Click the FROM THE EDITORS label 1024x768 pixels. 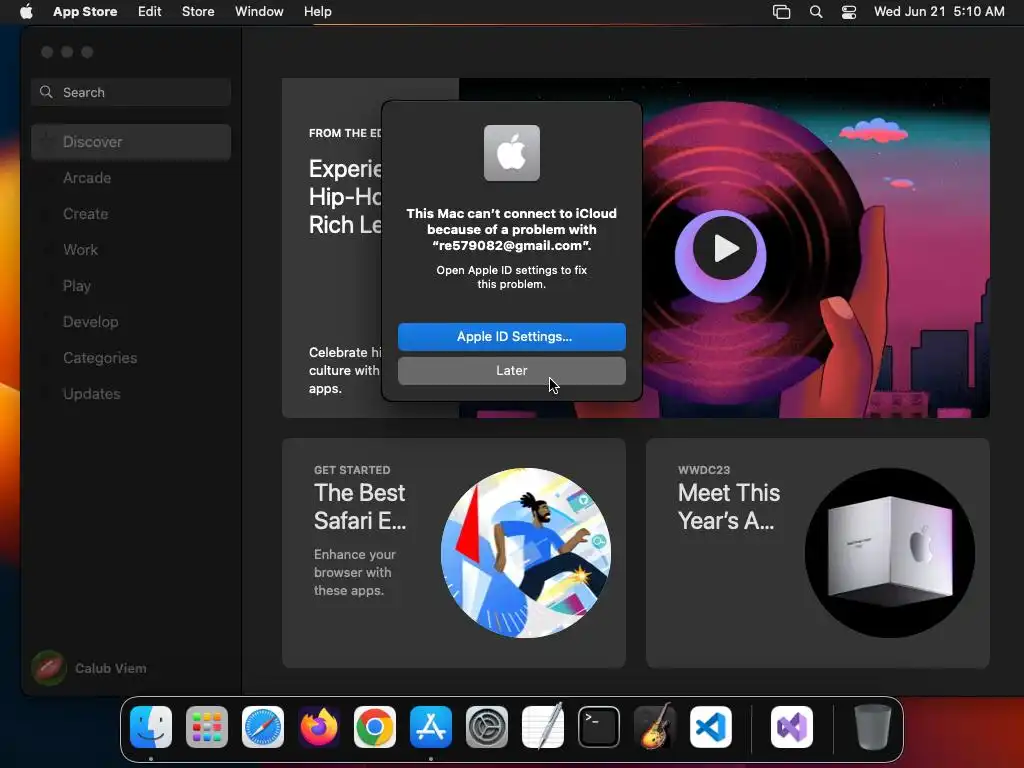(x=345, y=133)
